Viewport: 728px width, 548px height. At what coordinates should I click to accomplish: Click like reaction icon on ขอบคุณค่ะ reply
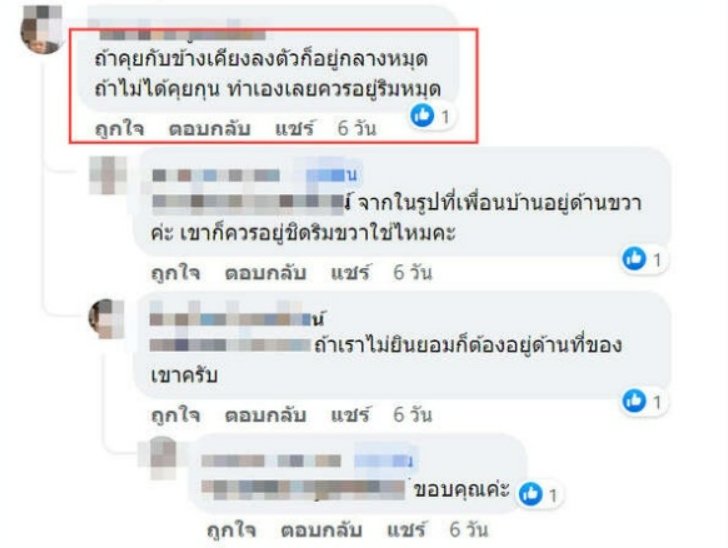(x=530, y=494)
